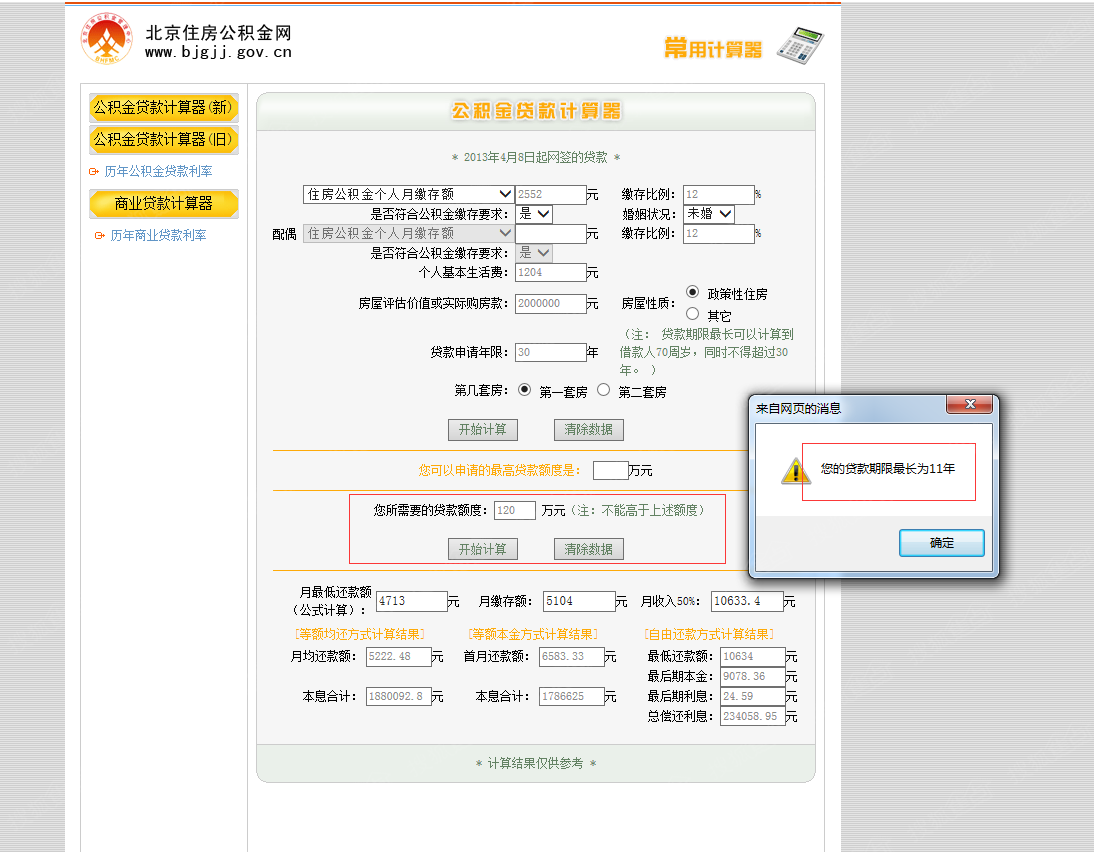The image size is (1094, 852).
Task: Open the 商业贷款计算器 menu item
Action: [163, 204]
